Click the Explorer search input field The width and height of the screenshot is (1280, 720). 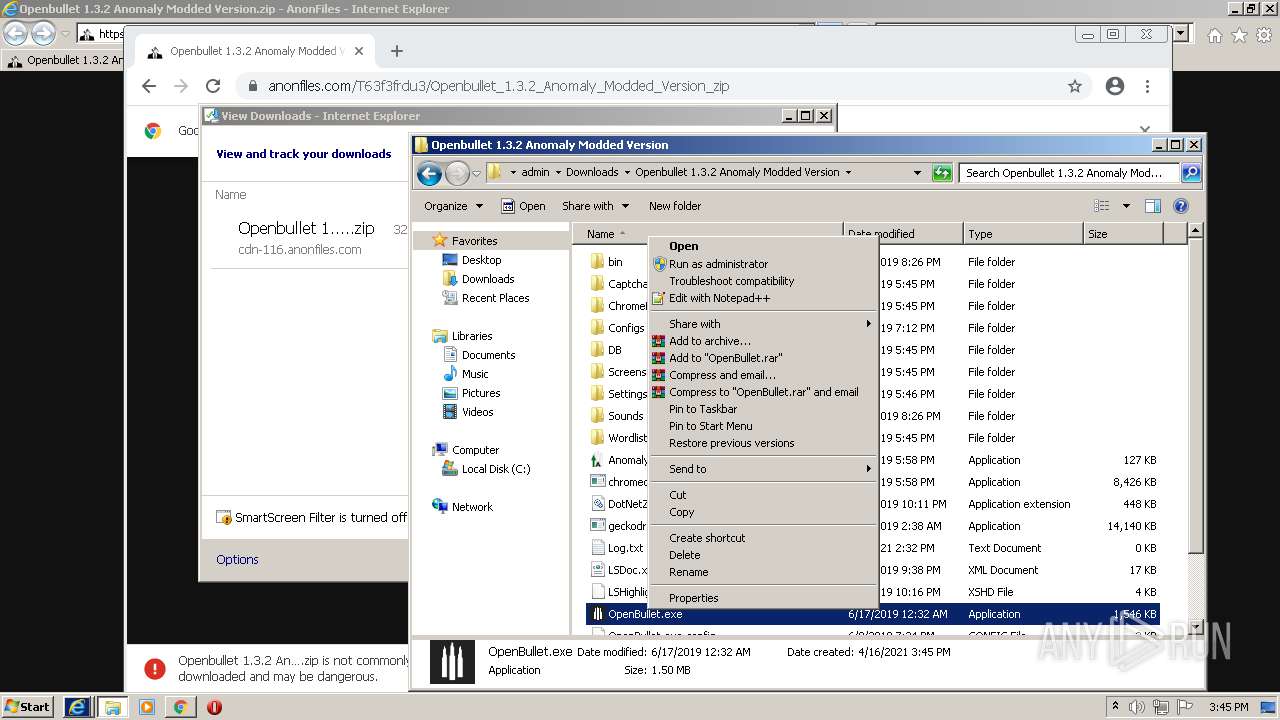click(1069, 173)
